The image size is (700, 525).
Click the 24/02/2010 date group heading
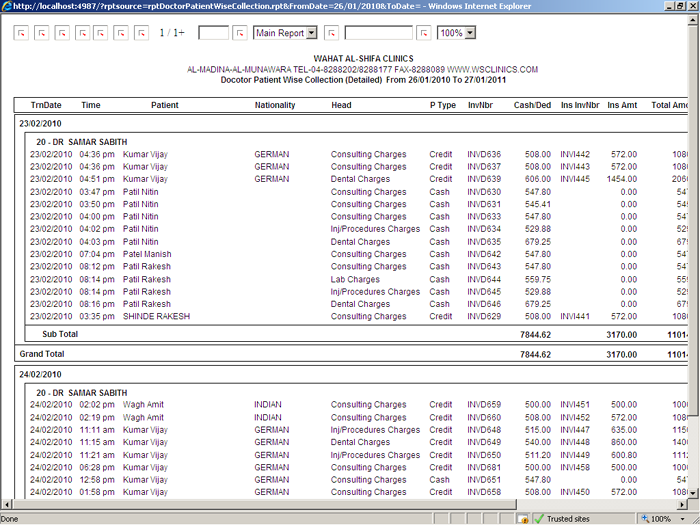pos(40,375)
